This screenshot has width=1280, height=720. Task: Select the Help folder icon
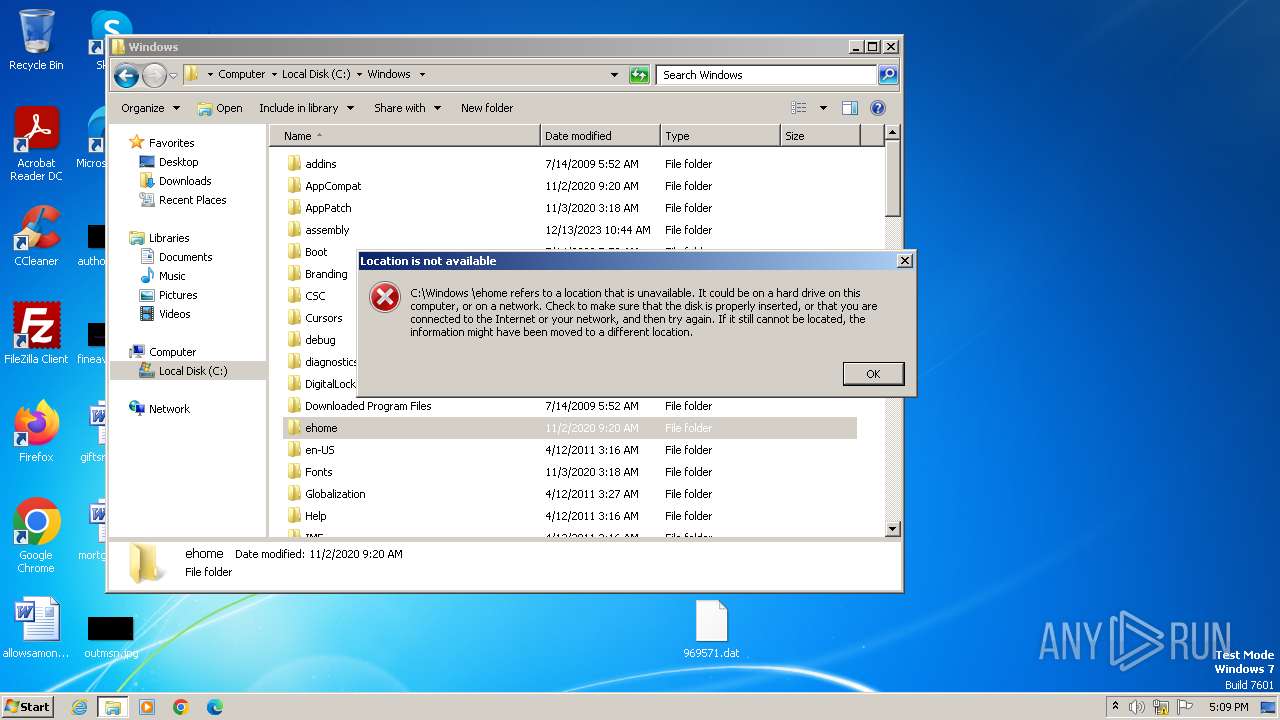[294, 516]
